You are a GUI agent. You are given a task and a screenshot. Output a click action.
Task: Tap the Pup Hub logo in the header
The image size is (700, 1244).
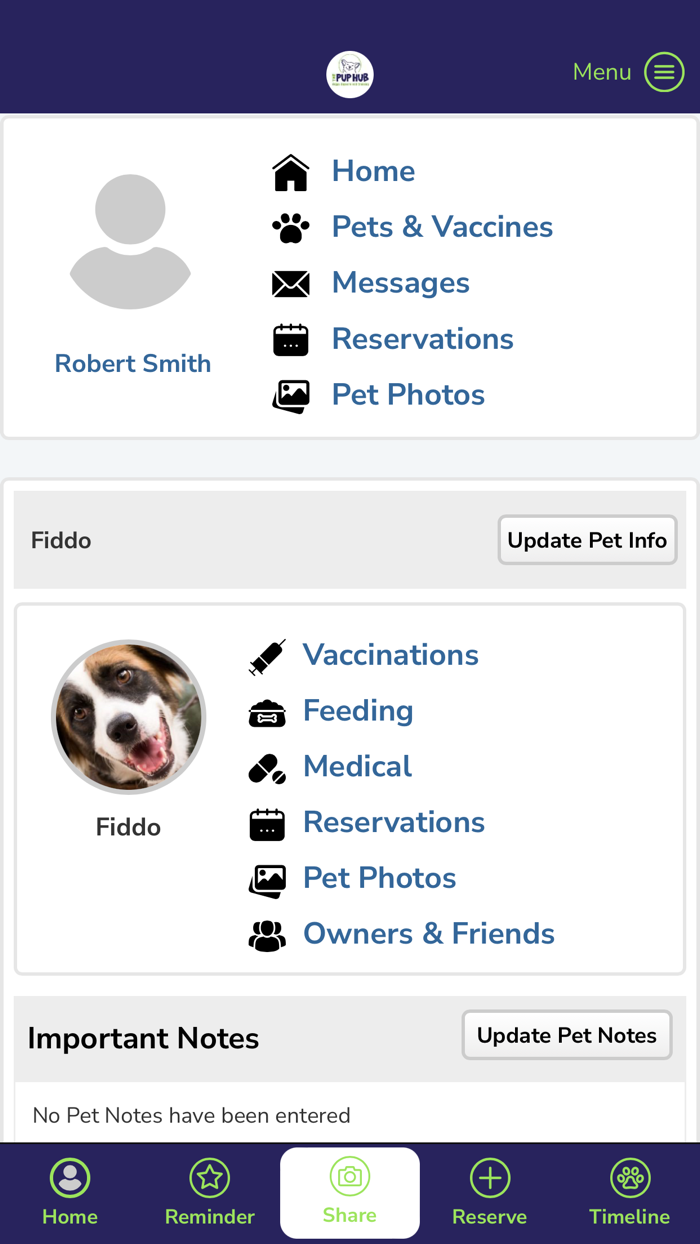coord(350,72)
